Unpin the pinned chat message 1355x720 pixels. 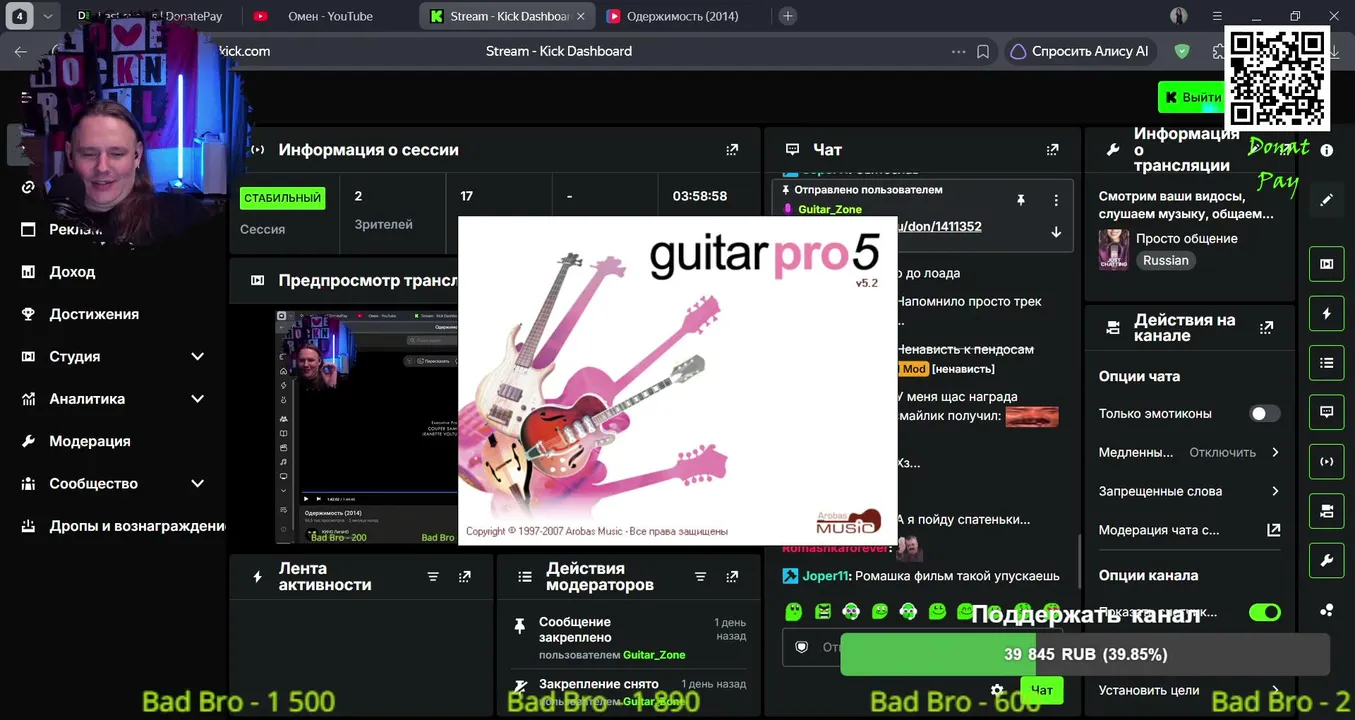pyautogui.click(x=1020, y=200)
